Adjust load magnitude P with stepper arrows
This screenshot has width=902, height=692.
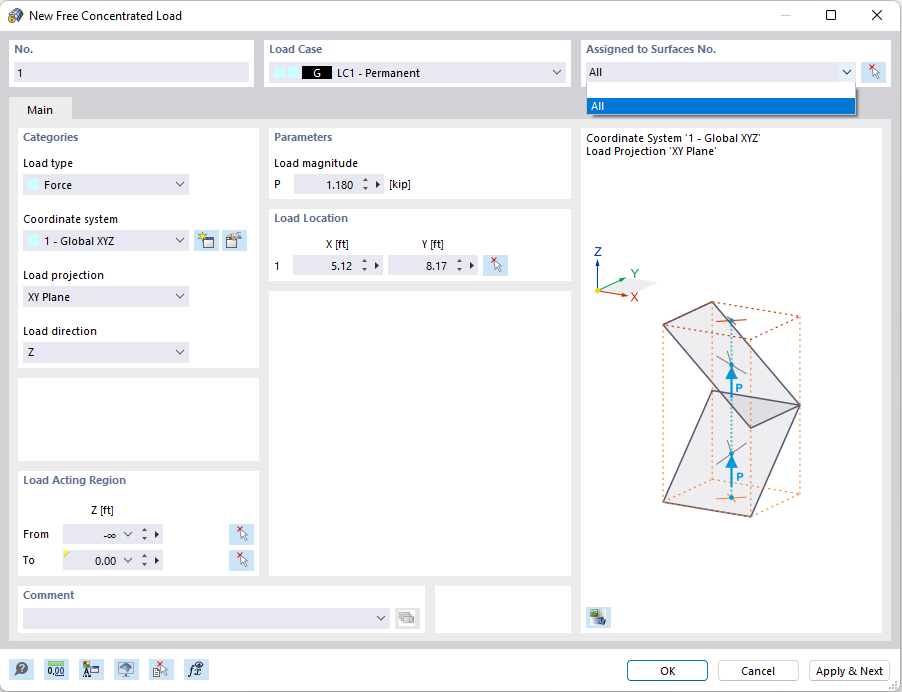(365, 185)
